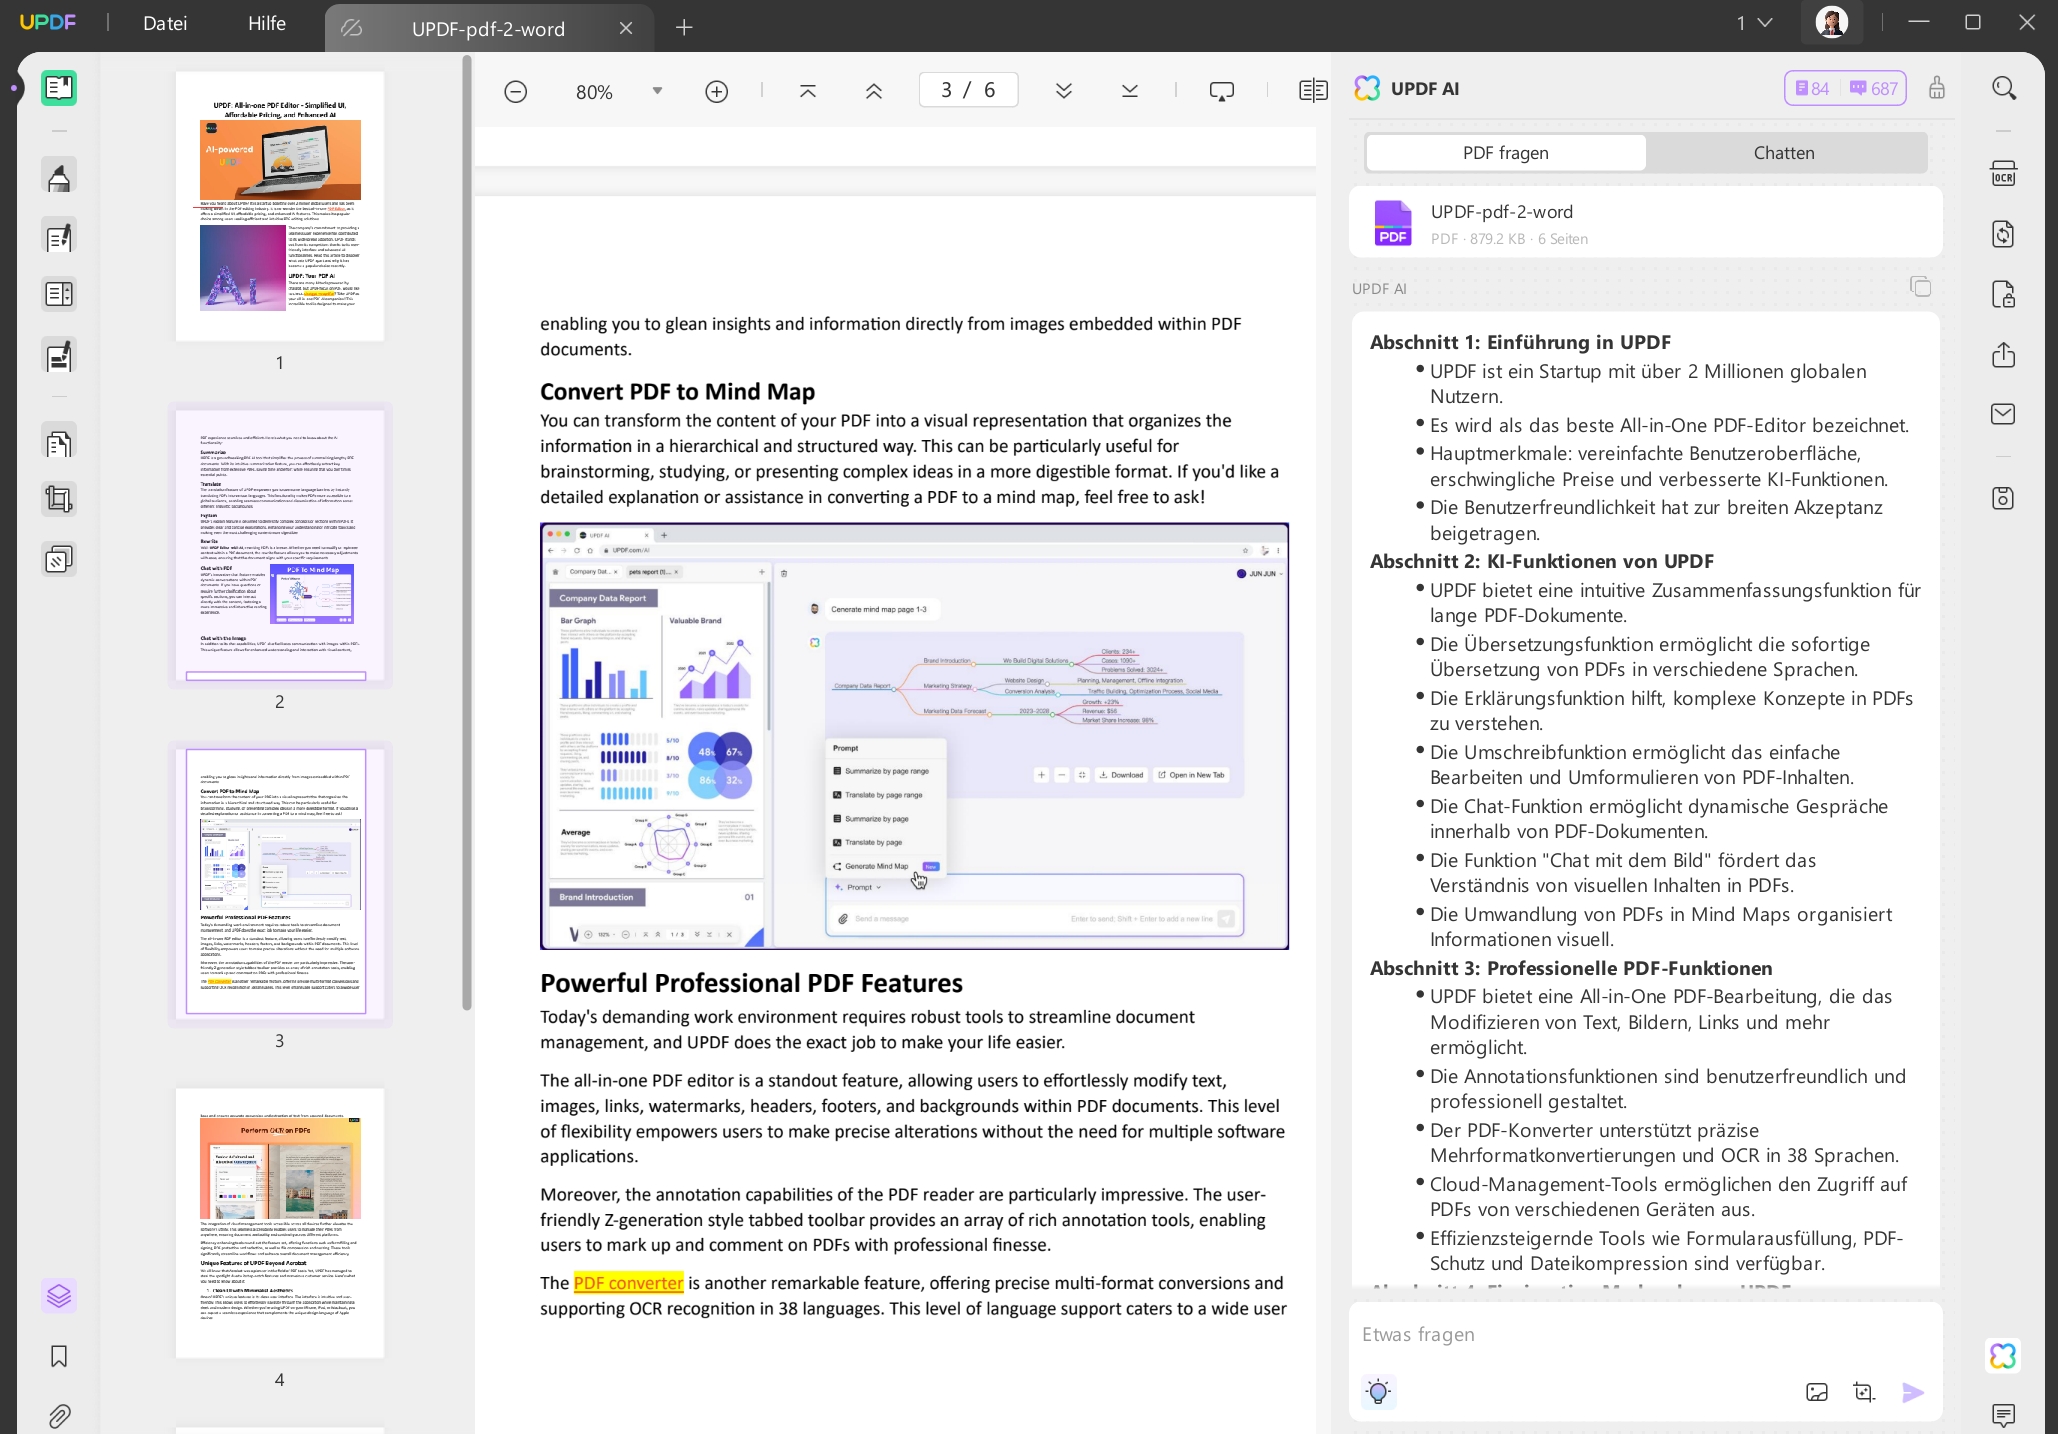Clear AI chat with broom icon
Screen dimensions: 2058x1434
tap(1937, 88)
